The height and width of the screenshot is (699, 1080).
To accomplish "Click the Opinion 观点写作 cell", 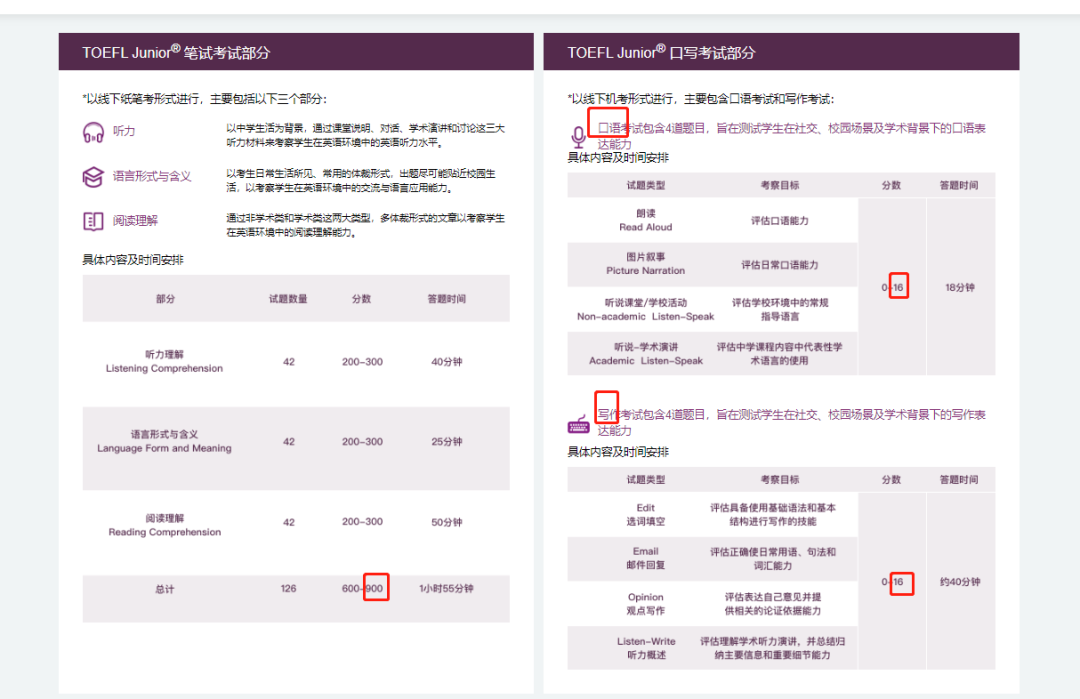I will coord(646,604).
